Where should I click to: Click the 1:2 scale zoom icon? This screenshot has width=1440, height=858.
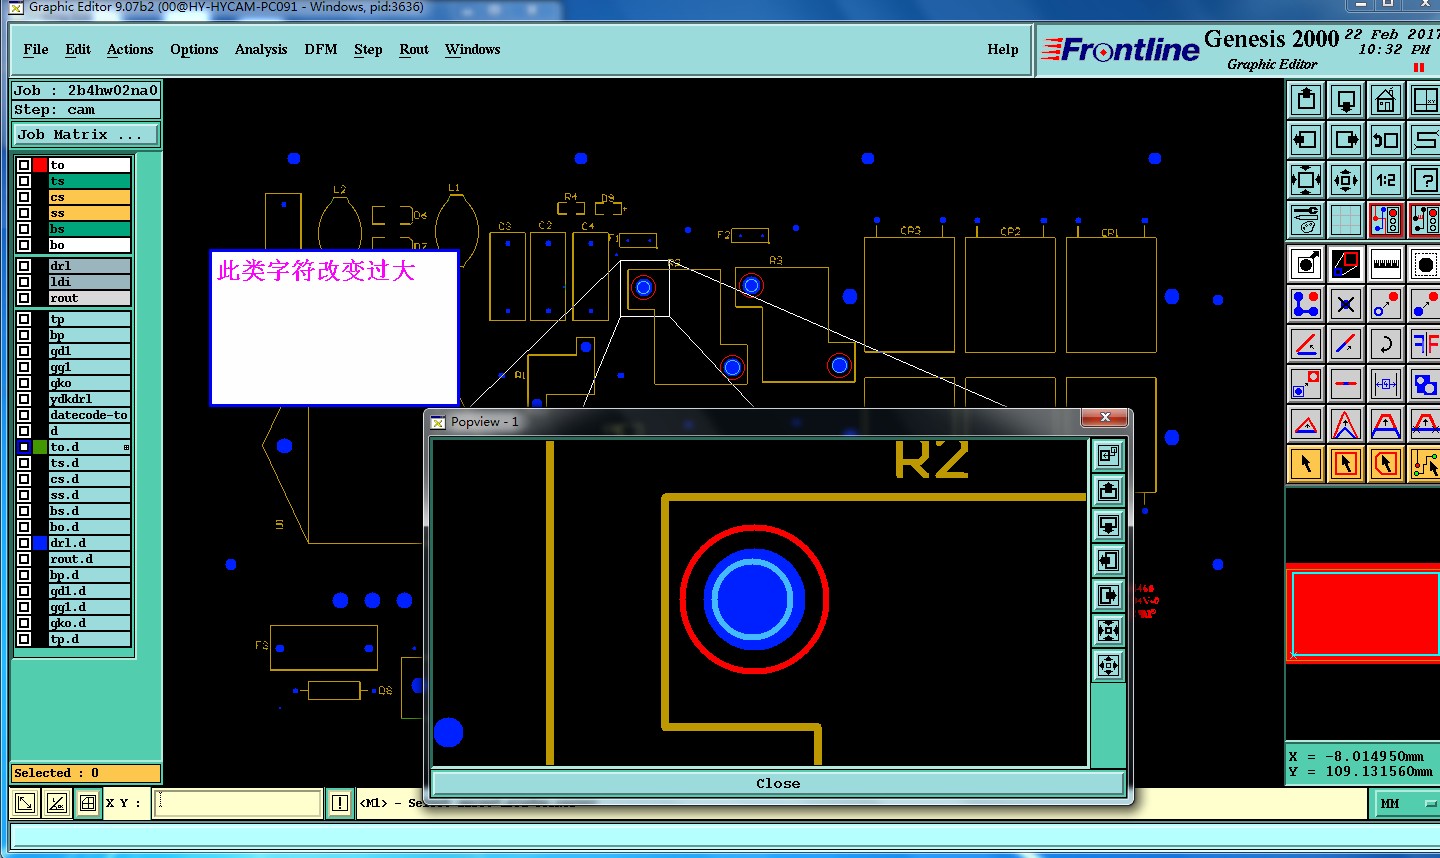click(1386, 180)
